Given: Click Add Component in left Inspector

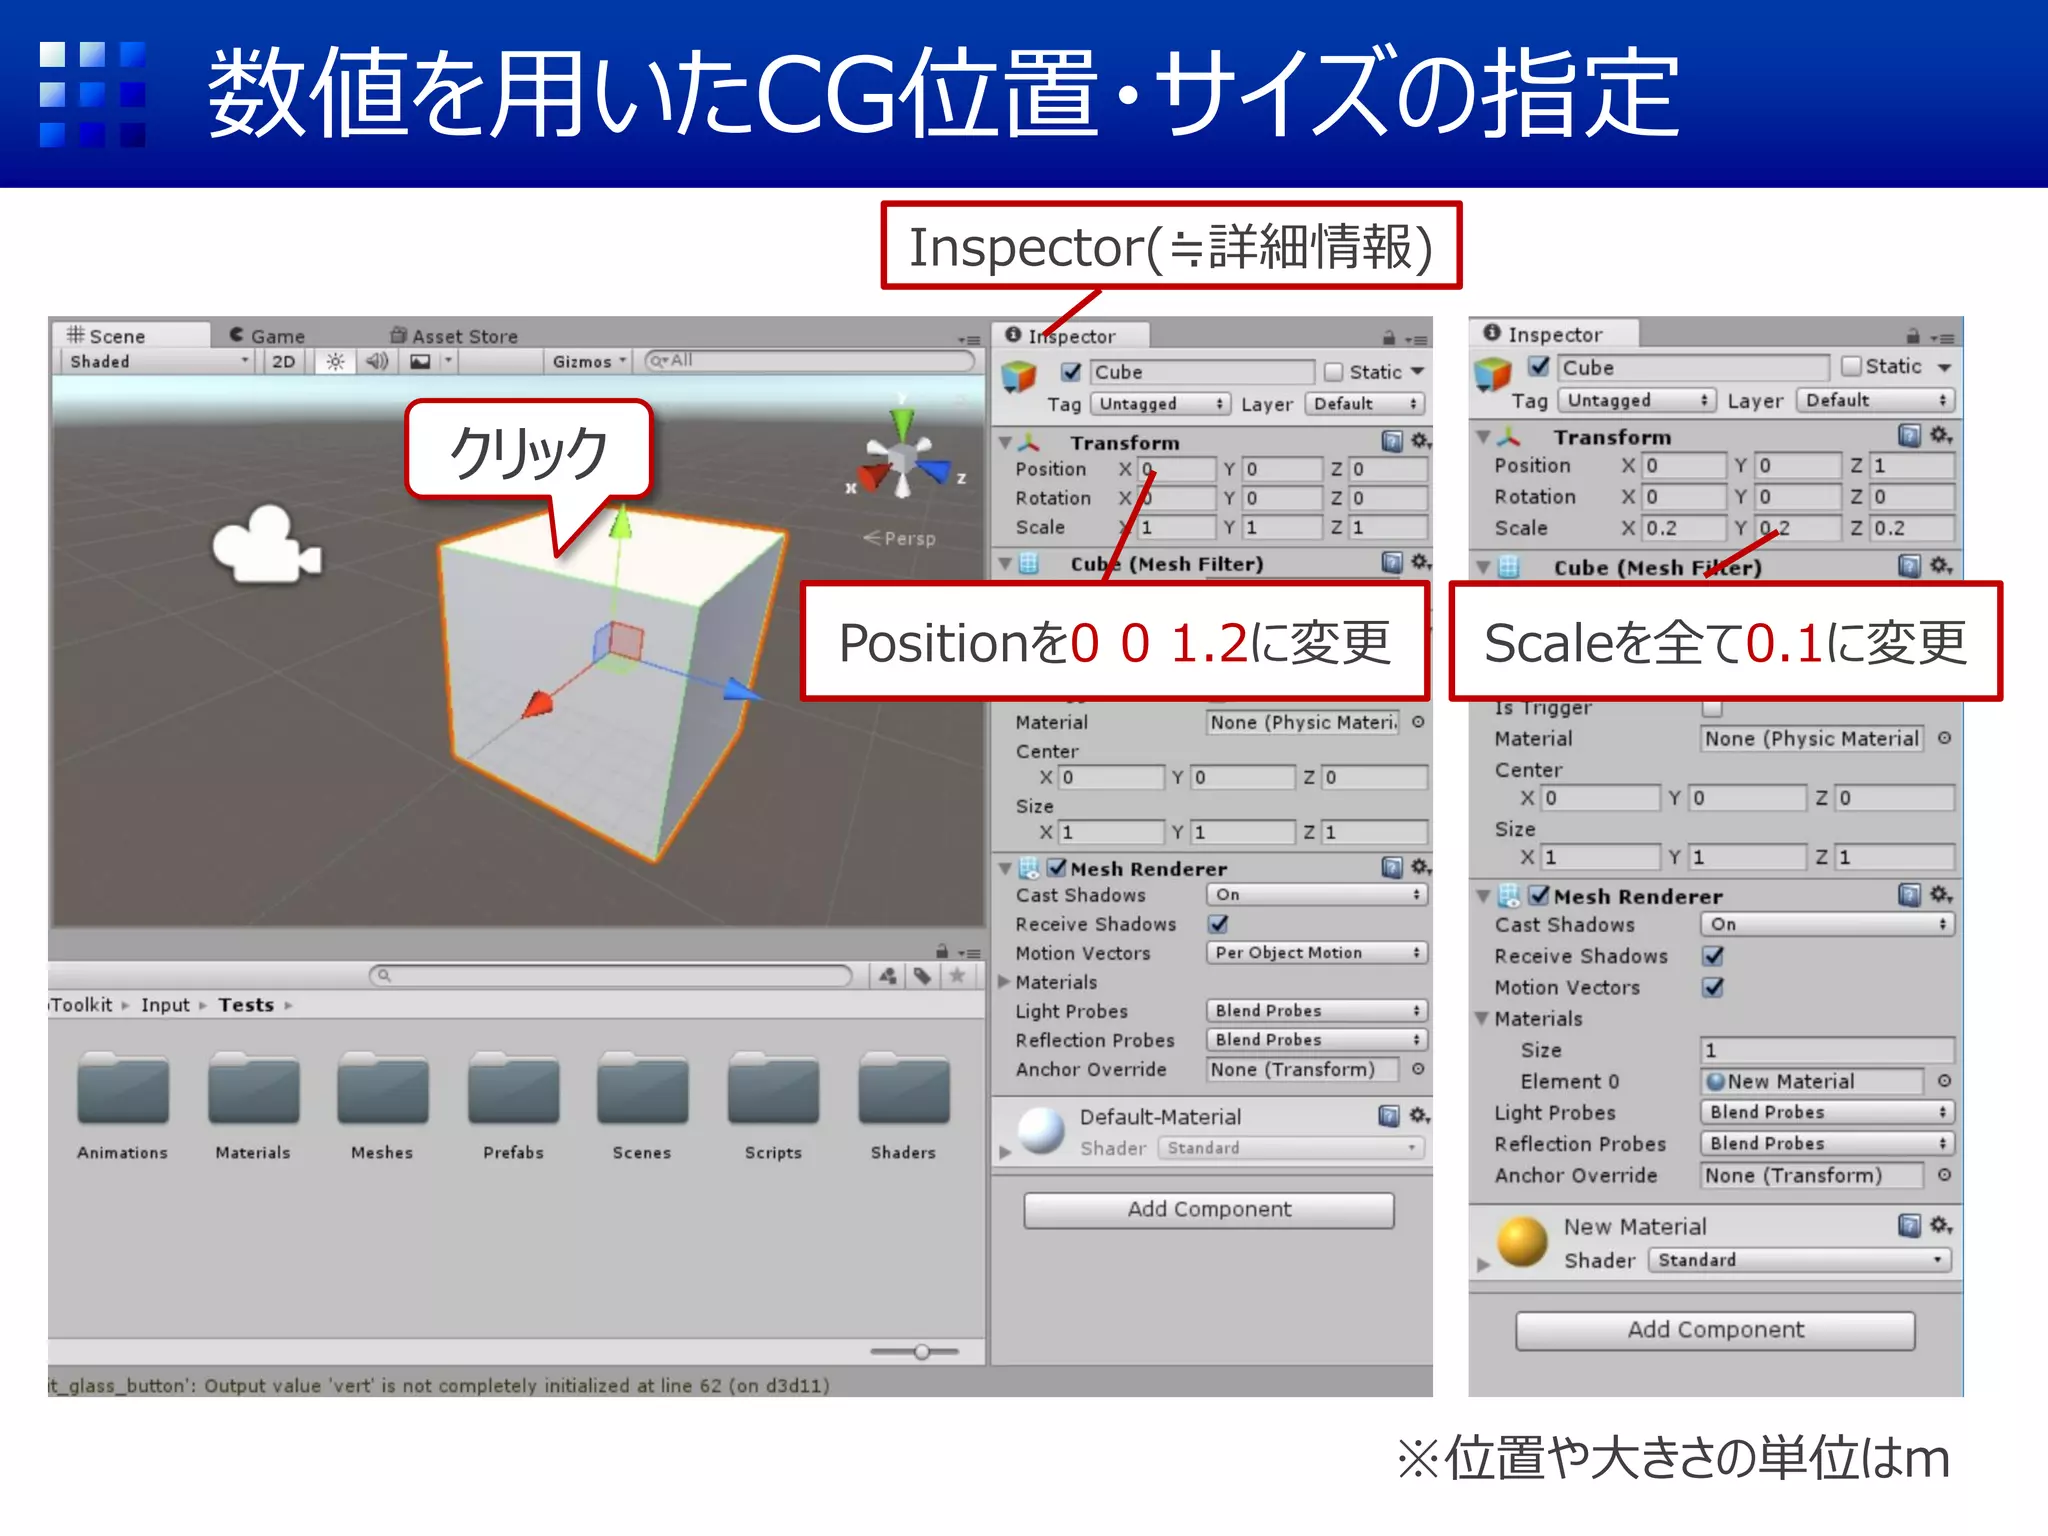Looking at the screenshot, I should (x=1209, y=1209).
